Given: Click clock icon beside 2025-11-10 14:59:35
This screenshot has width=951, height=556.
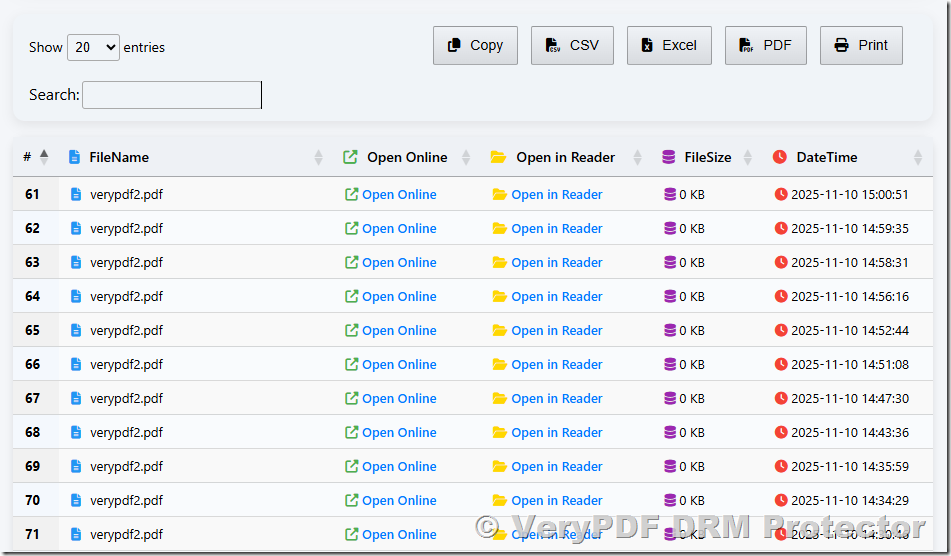Looking at the screenshot, I should coord(781,228).
